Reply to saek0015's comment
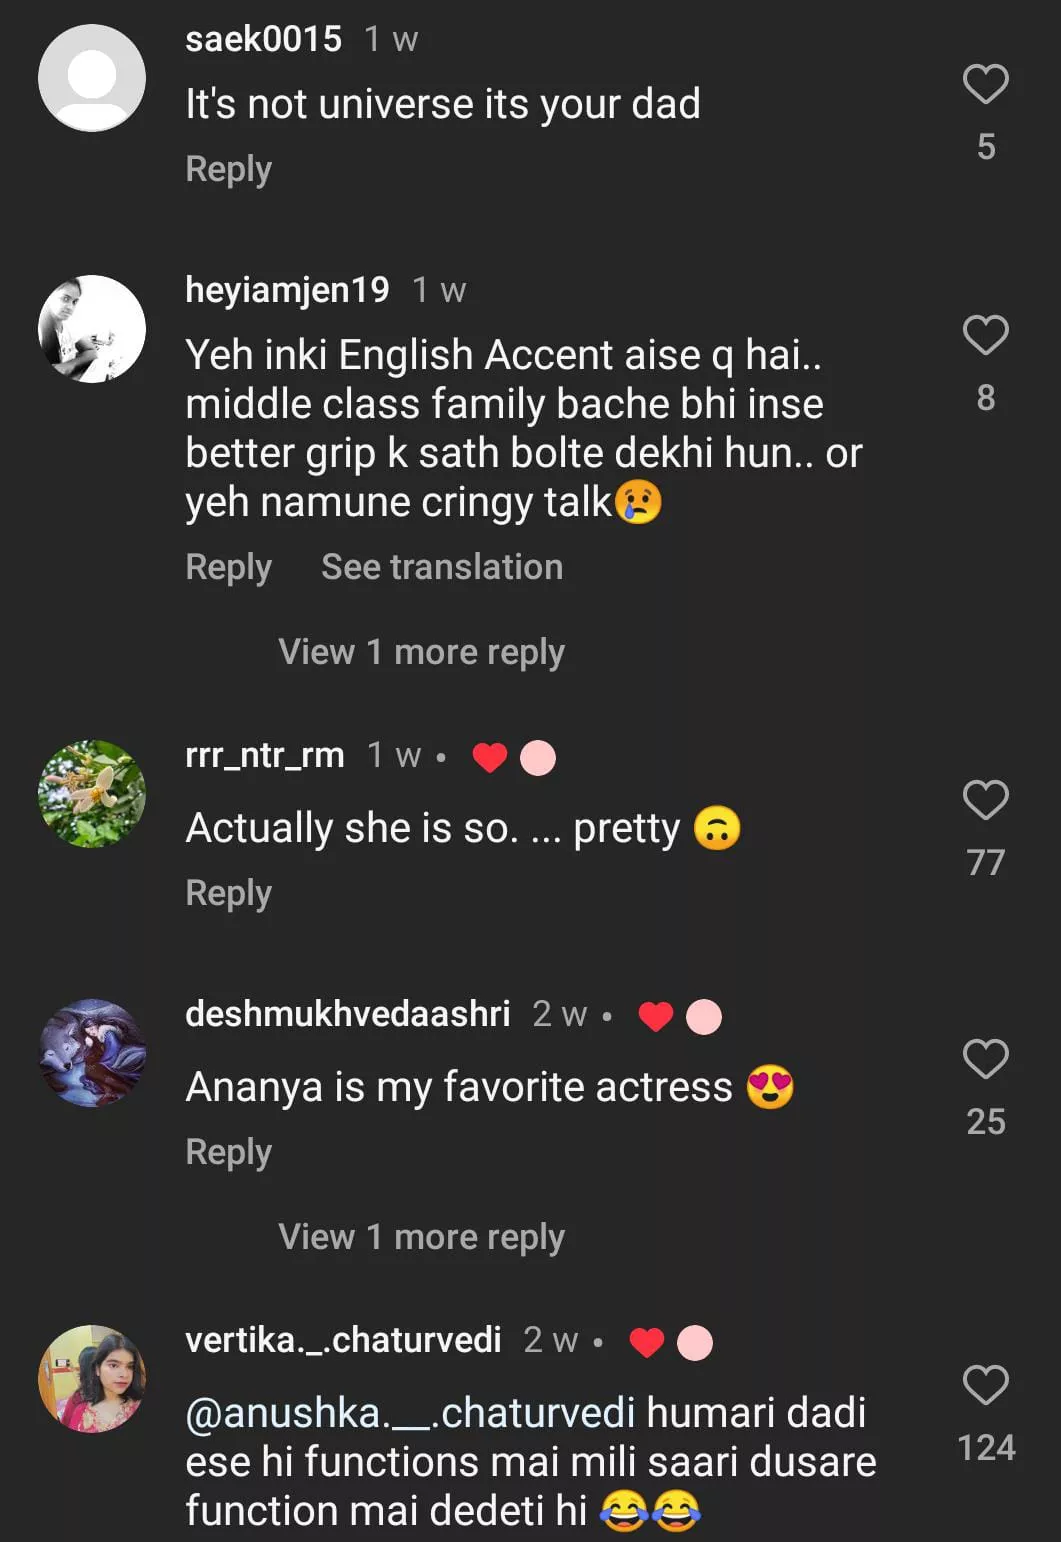The image size is (1061, 1542). point(228,169)
